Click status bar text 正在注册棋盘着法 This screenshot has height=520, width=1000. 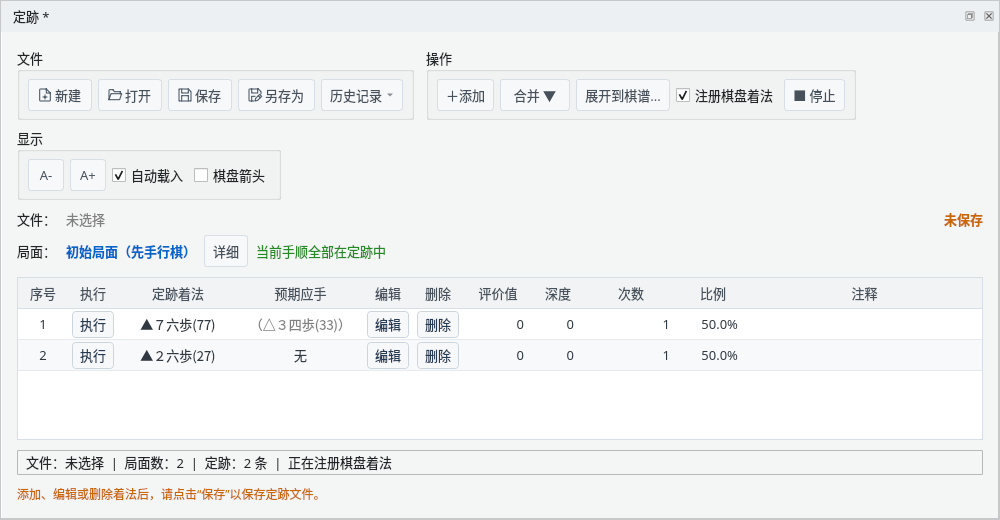340,463
